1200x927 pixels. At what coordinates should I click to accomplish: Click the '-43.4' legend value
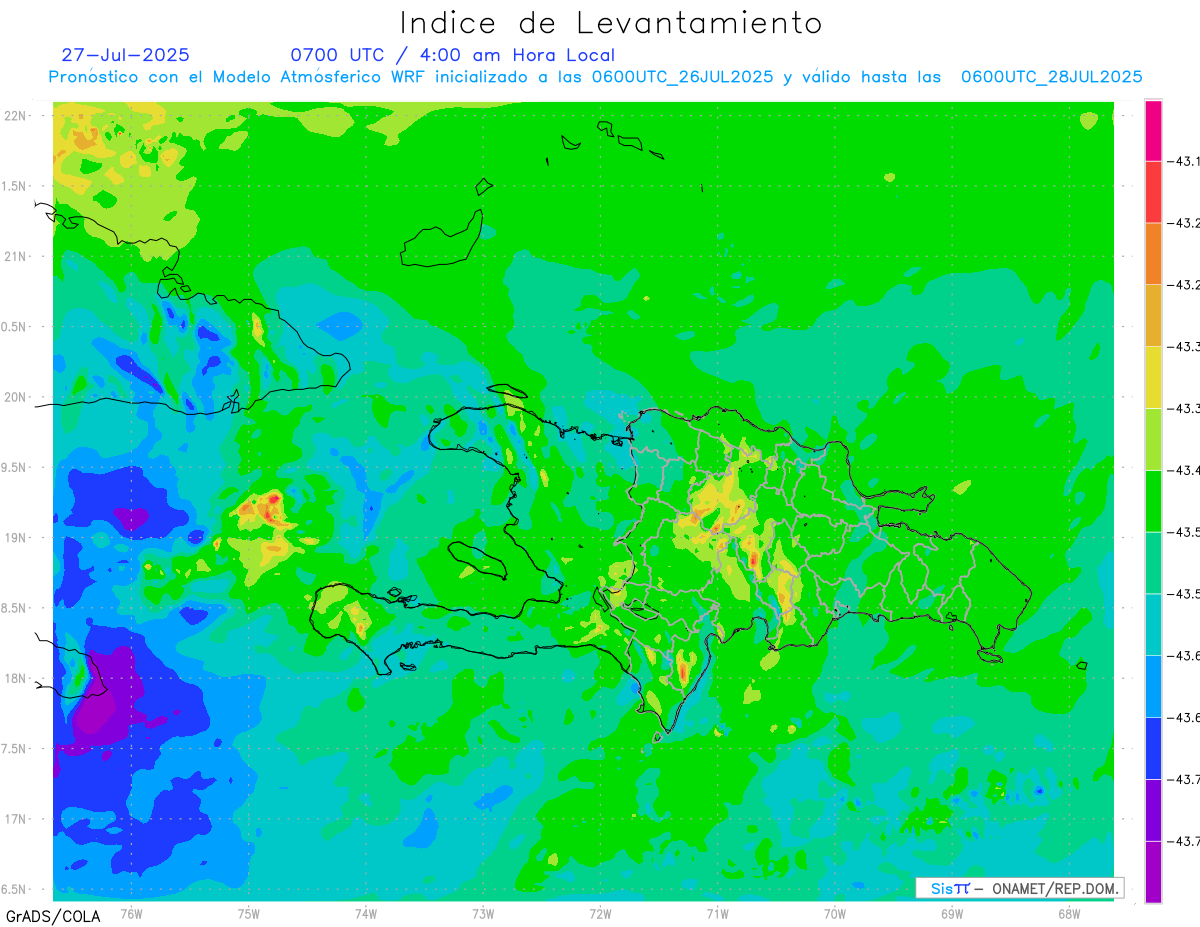[1184, 470]
